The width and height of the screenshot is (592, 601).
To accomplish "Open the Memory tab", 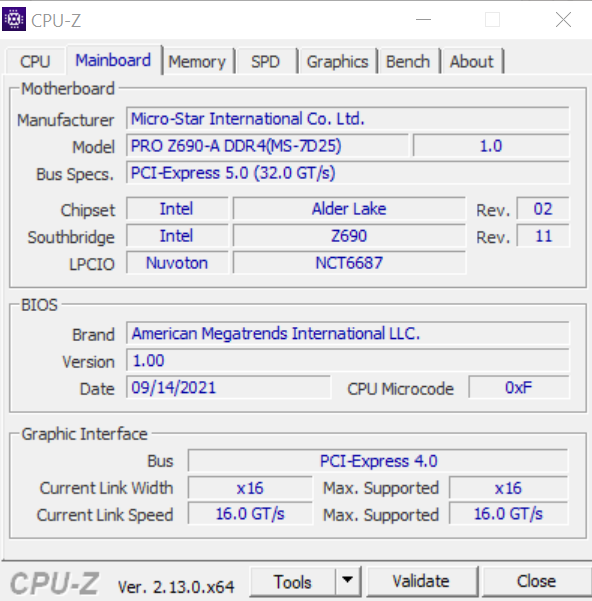I will 197,62.
